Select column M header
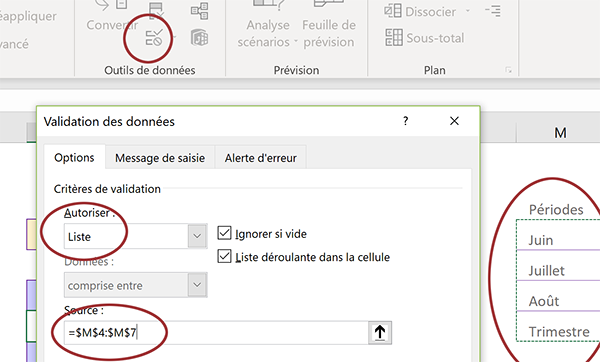Image resolution: width=600 pixels, height=362 pixels. [558, 133]
